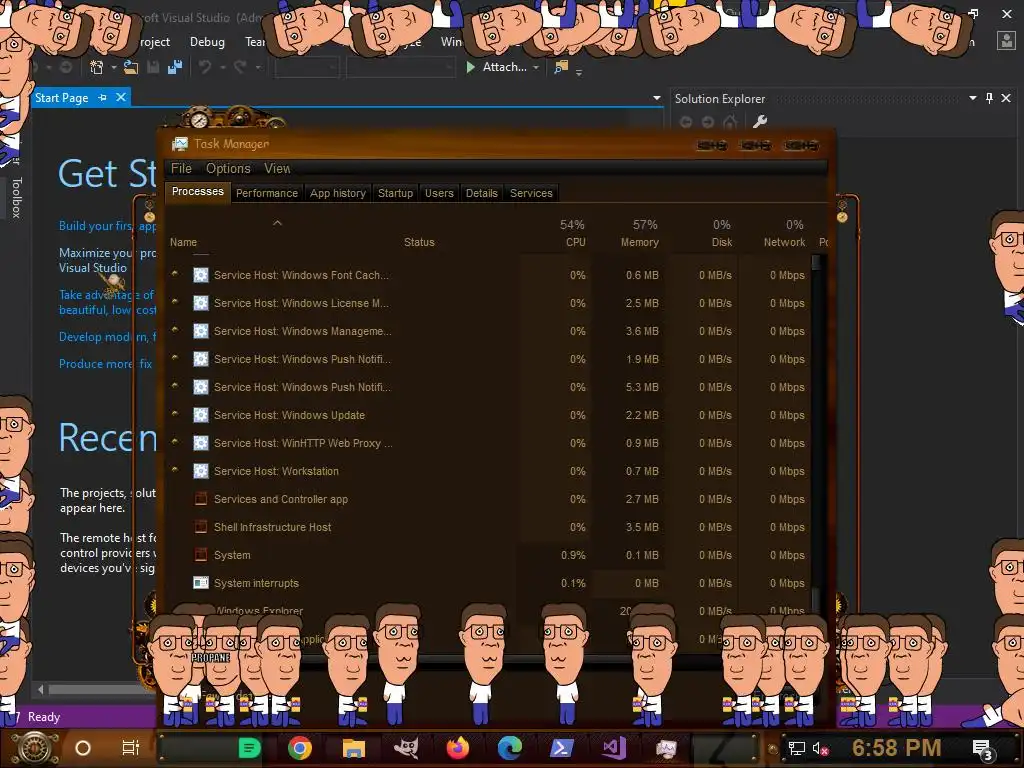Switch to the Performance tab

click(266, 193)
